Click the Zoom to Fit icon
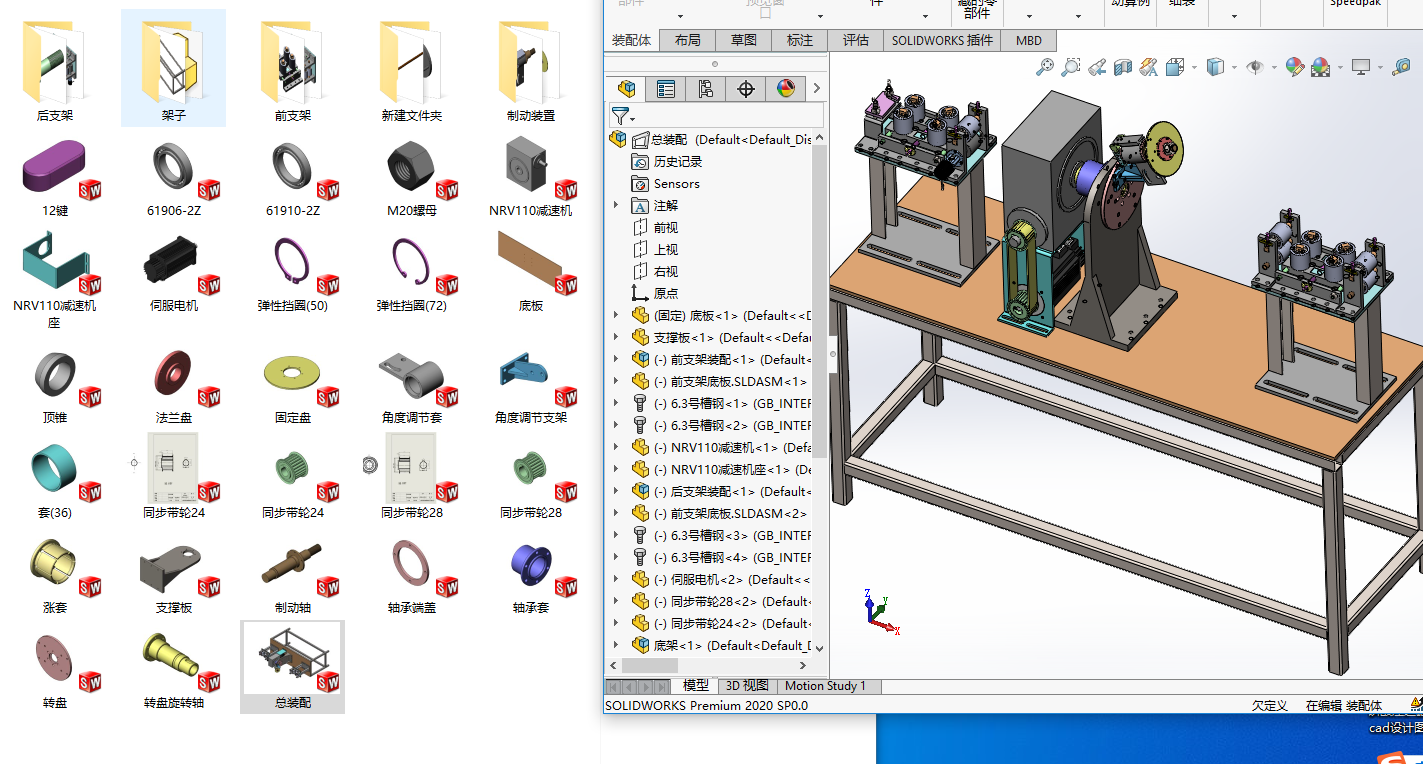This screenshot has width=1423, height=764. [x=1044, y=67]
